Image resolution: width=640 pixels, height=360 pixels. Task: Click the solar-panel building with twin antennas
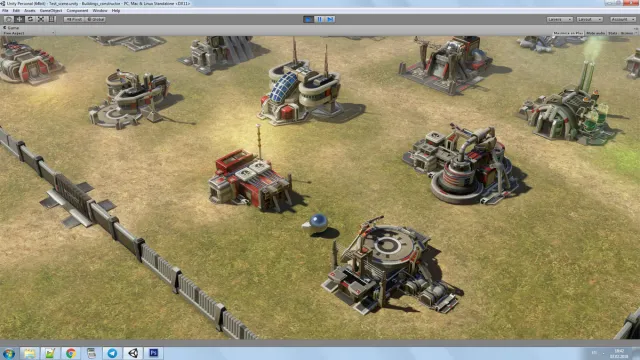tap(300, 89)
